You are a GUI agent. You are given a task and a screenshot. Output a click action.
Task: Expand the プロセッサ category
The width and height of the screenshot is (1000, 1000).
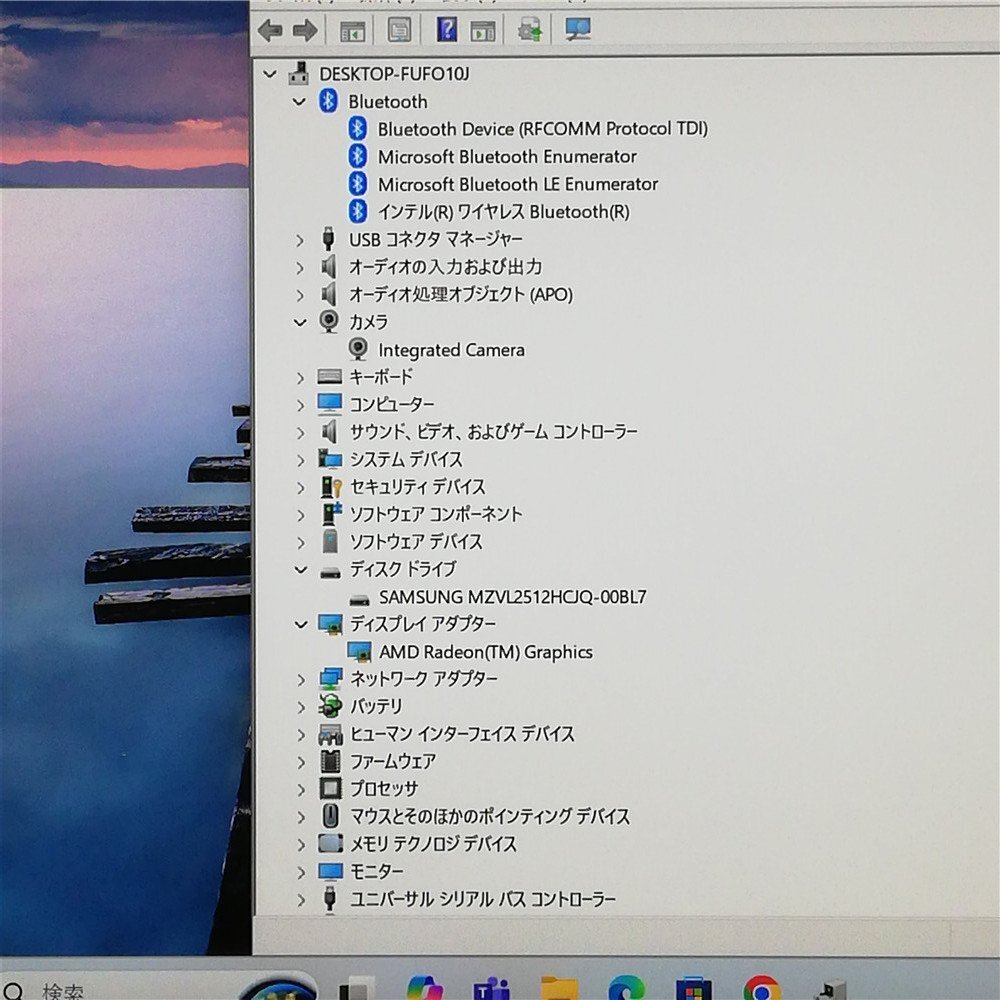[302, 788]
